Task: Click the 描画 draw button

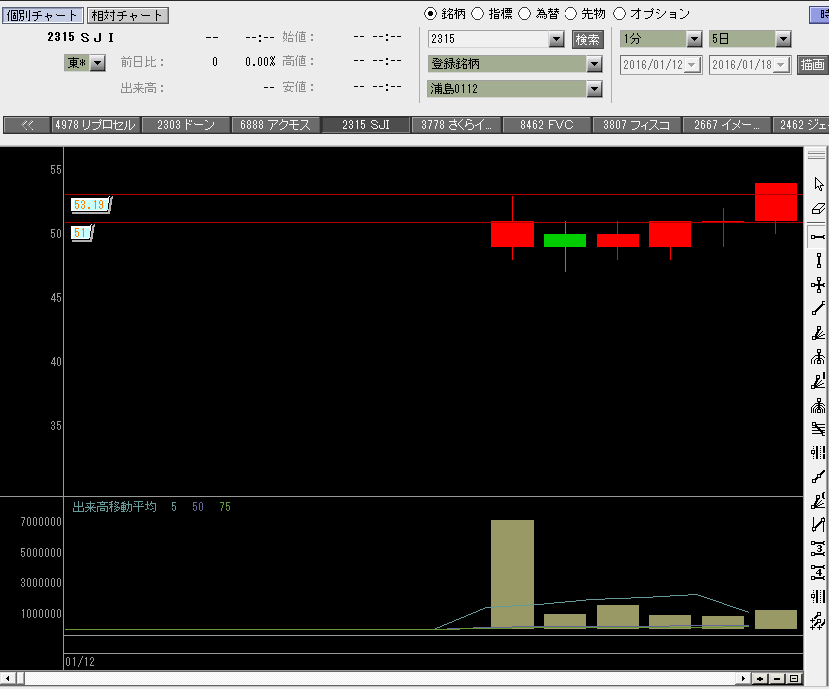Action: [813, 65]
